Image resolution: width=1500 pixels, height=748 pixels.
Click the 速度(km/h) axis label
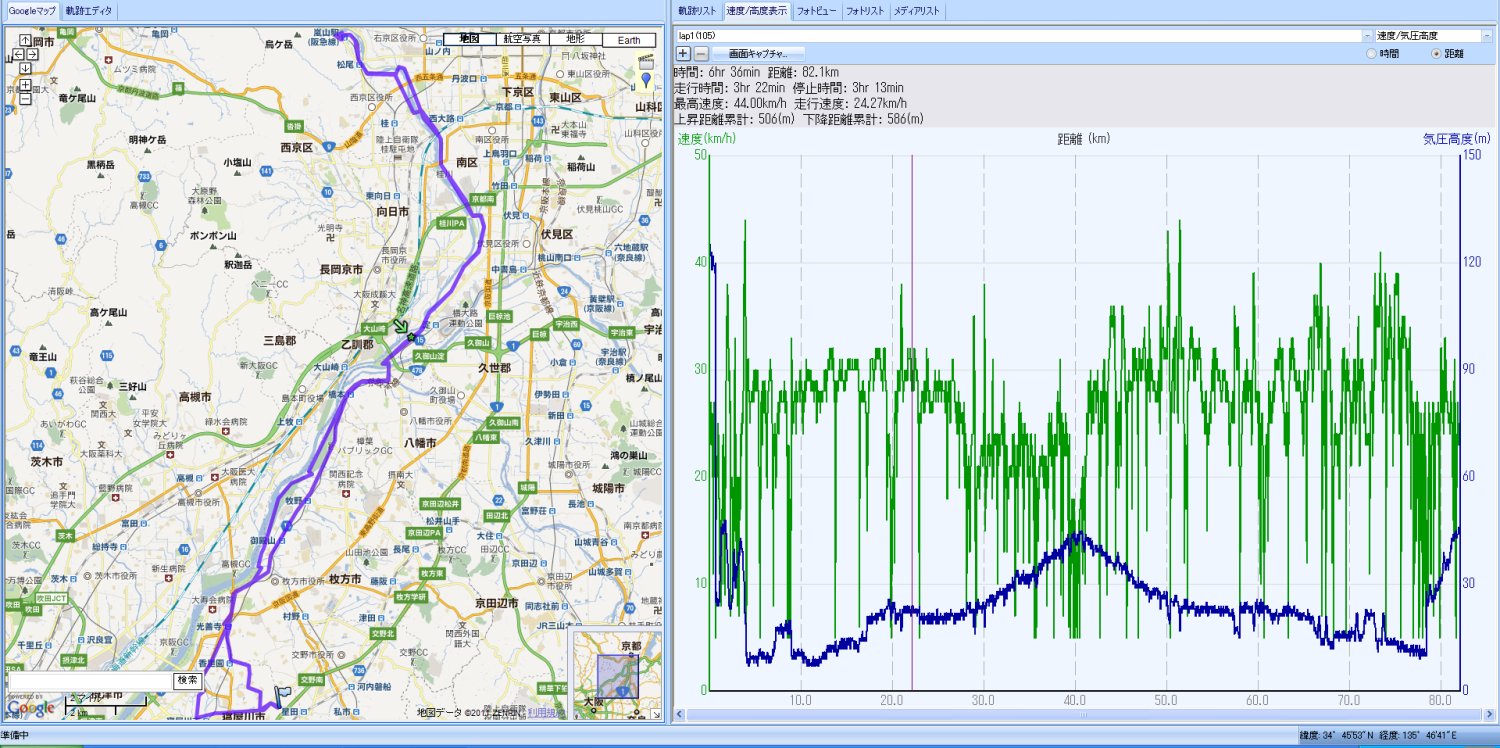[706, 138]
